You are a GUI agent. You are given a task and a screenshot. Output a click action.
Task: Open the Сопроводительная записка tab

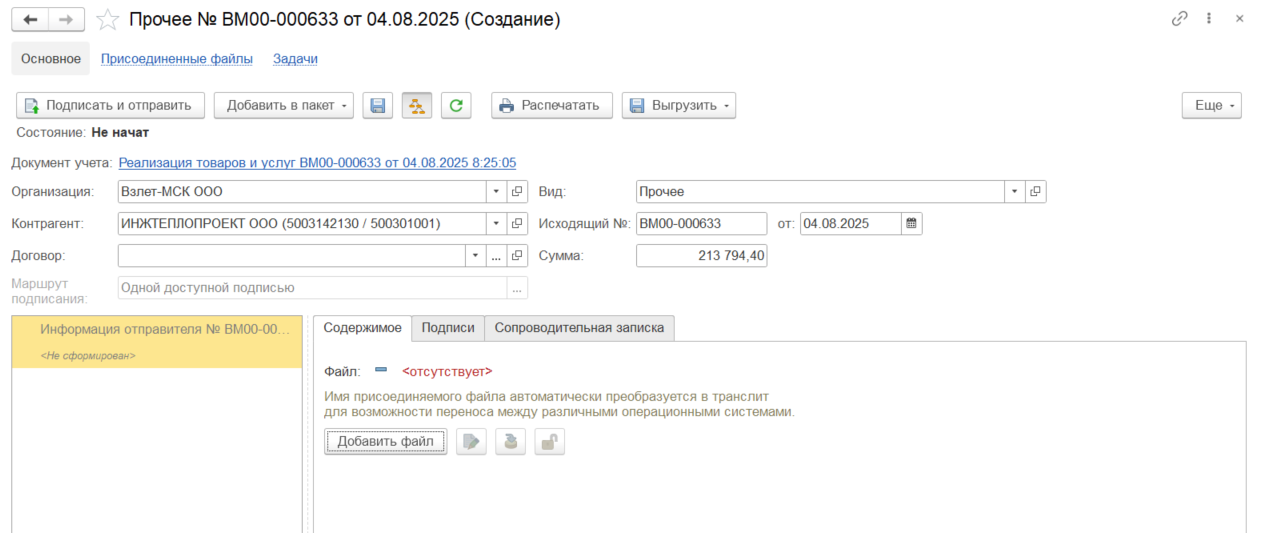[579, 328]
